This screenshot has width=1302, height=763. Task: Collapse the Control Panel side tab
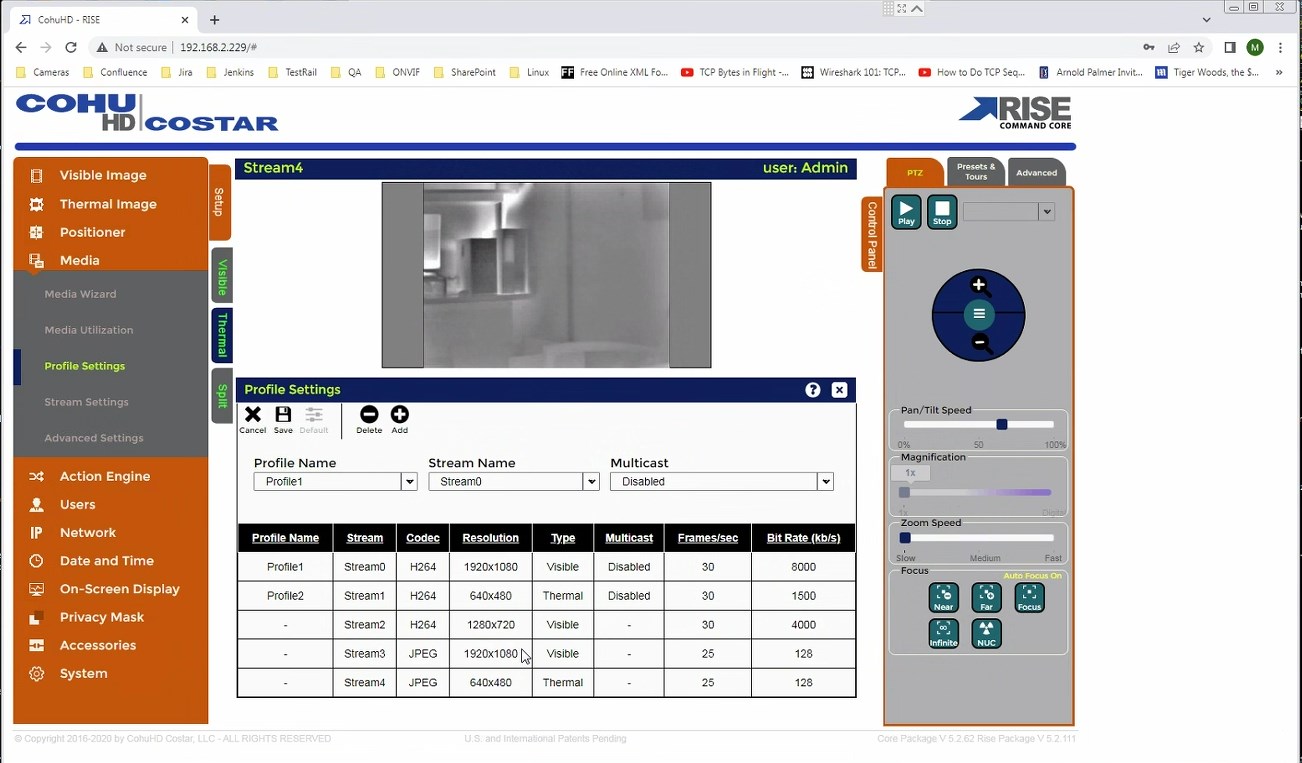click(872, 234)
